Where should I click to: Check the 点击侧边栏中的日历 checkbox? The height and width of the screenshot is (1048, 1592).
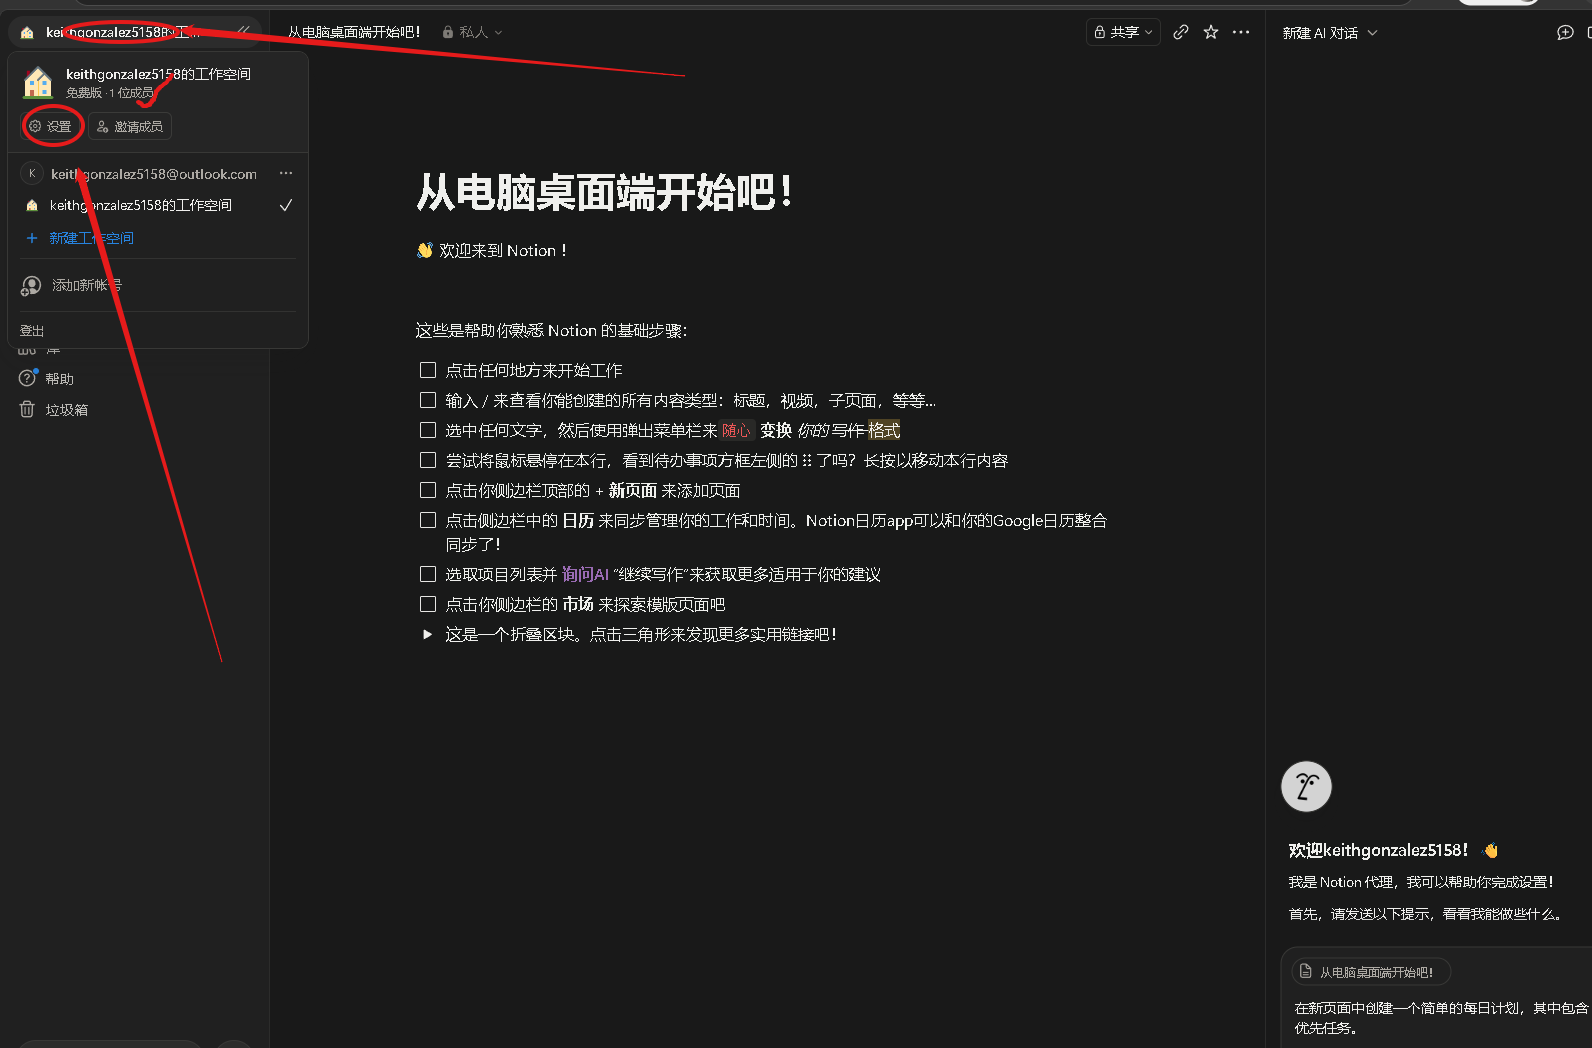coord(428,520)
